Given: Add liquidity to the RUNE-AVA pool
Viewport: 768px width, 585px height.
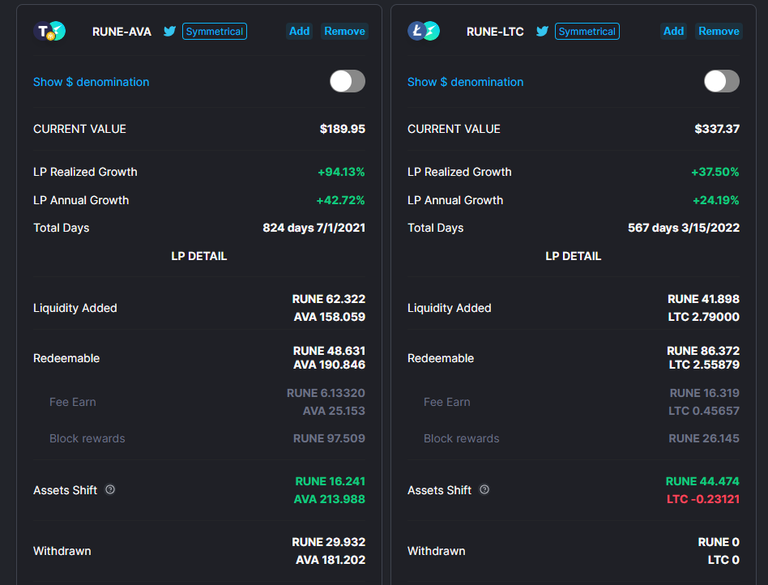Looking at the screenshot, I should coord(299,31).
